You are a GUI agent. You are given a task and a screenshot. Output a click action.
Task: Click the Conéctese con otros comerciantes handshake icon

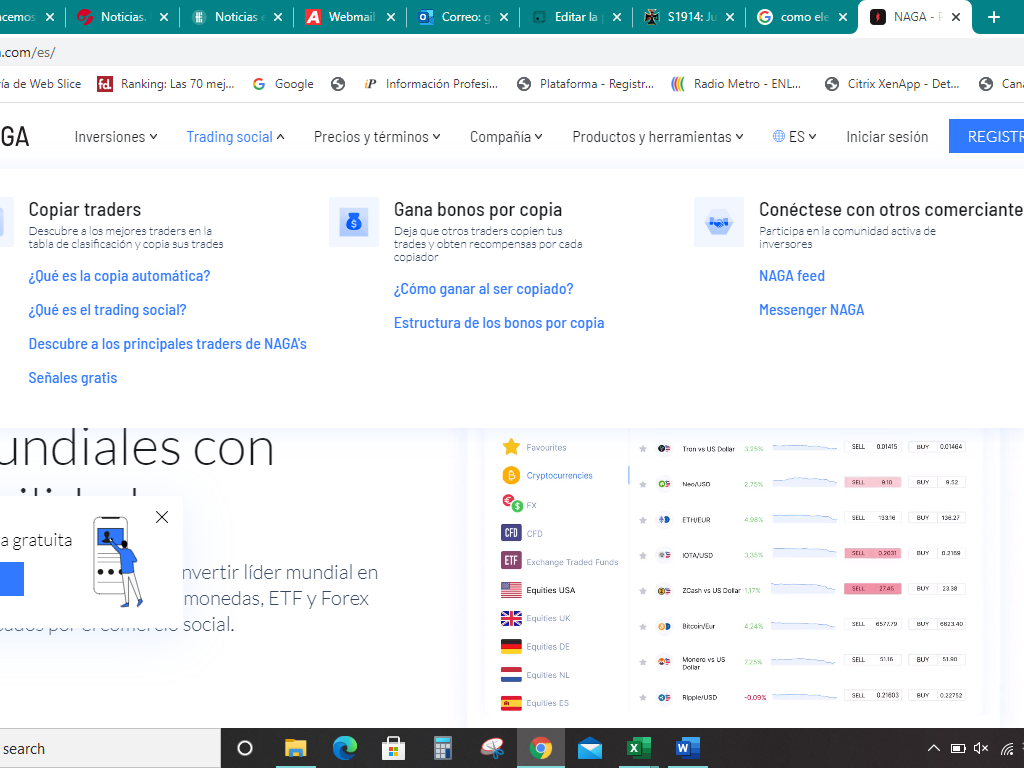(718, 222)
